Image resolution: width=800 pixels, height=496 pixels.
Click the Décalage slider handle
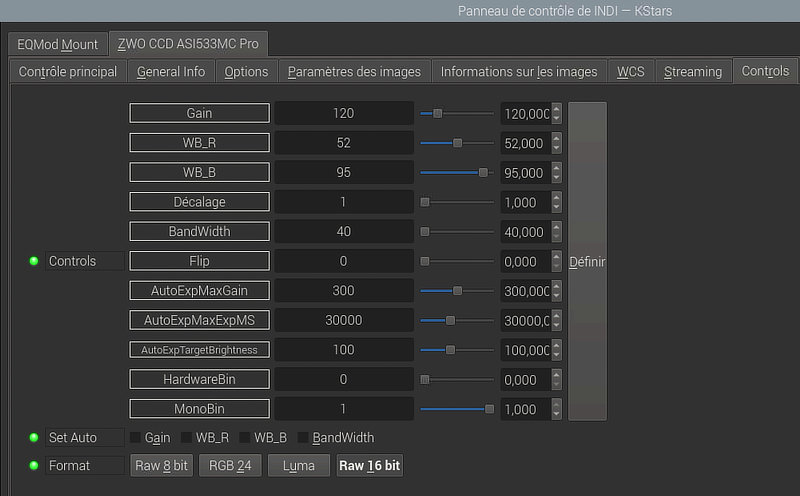pyautogui.click(x=424, y=202)
